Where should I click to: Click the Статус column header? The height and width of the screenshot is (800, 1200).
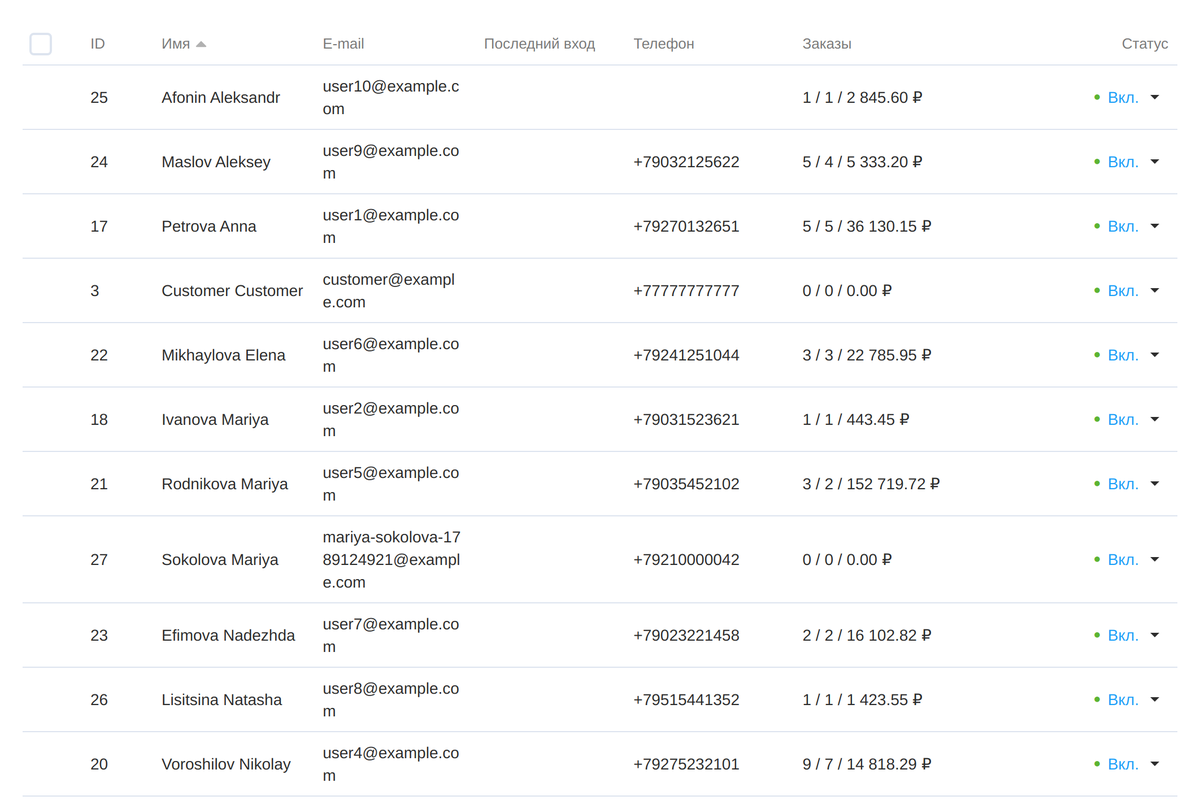(1145, 44)
